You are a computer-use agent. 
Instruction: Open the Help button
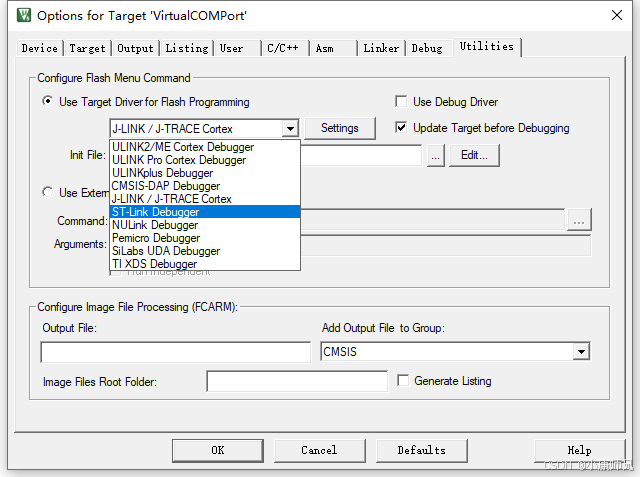579,450
